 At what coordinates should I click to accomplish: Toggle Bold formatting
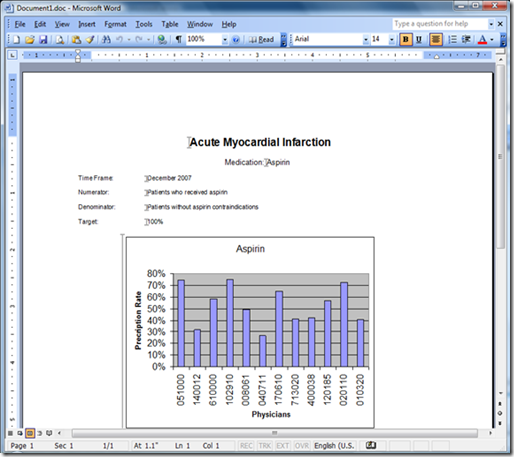(x=405, y=40)
